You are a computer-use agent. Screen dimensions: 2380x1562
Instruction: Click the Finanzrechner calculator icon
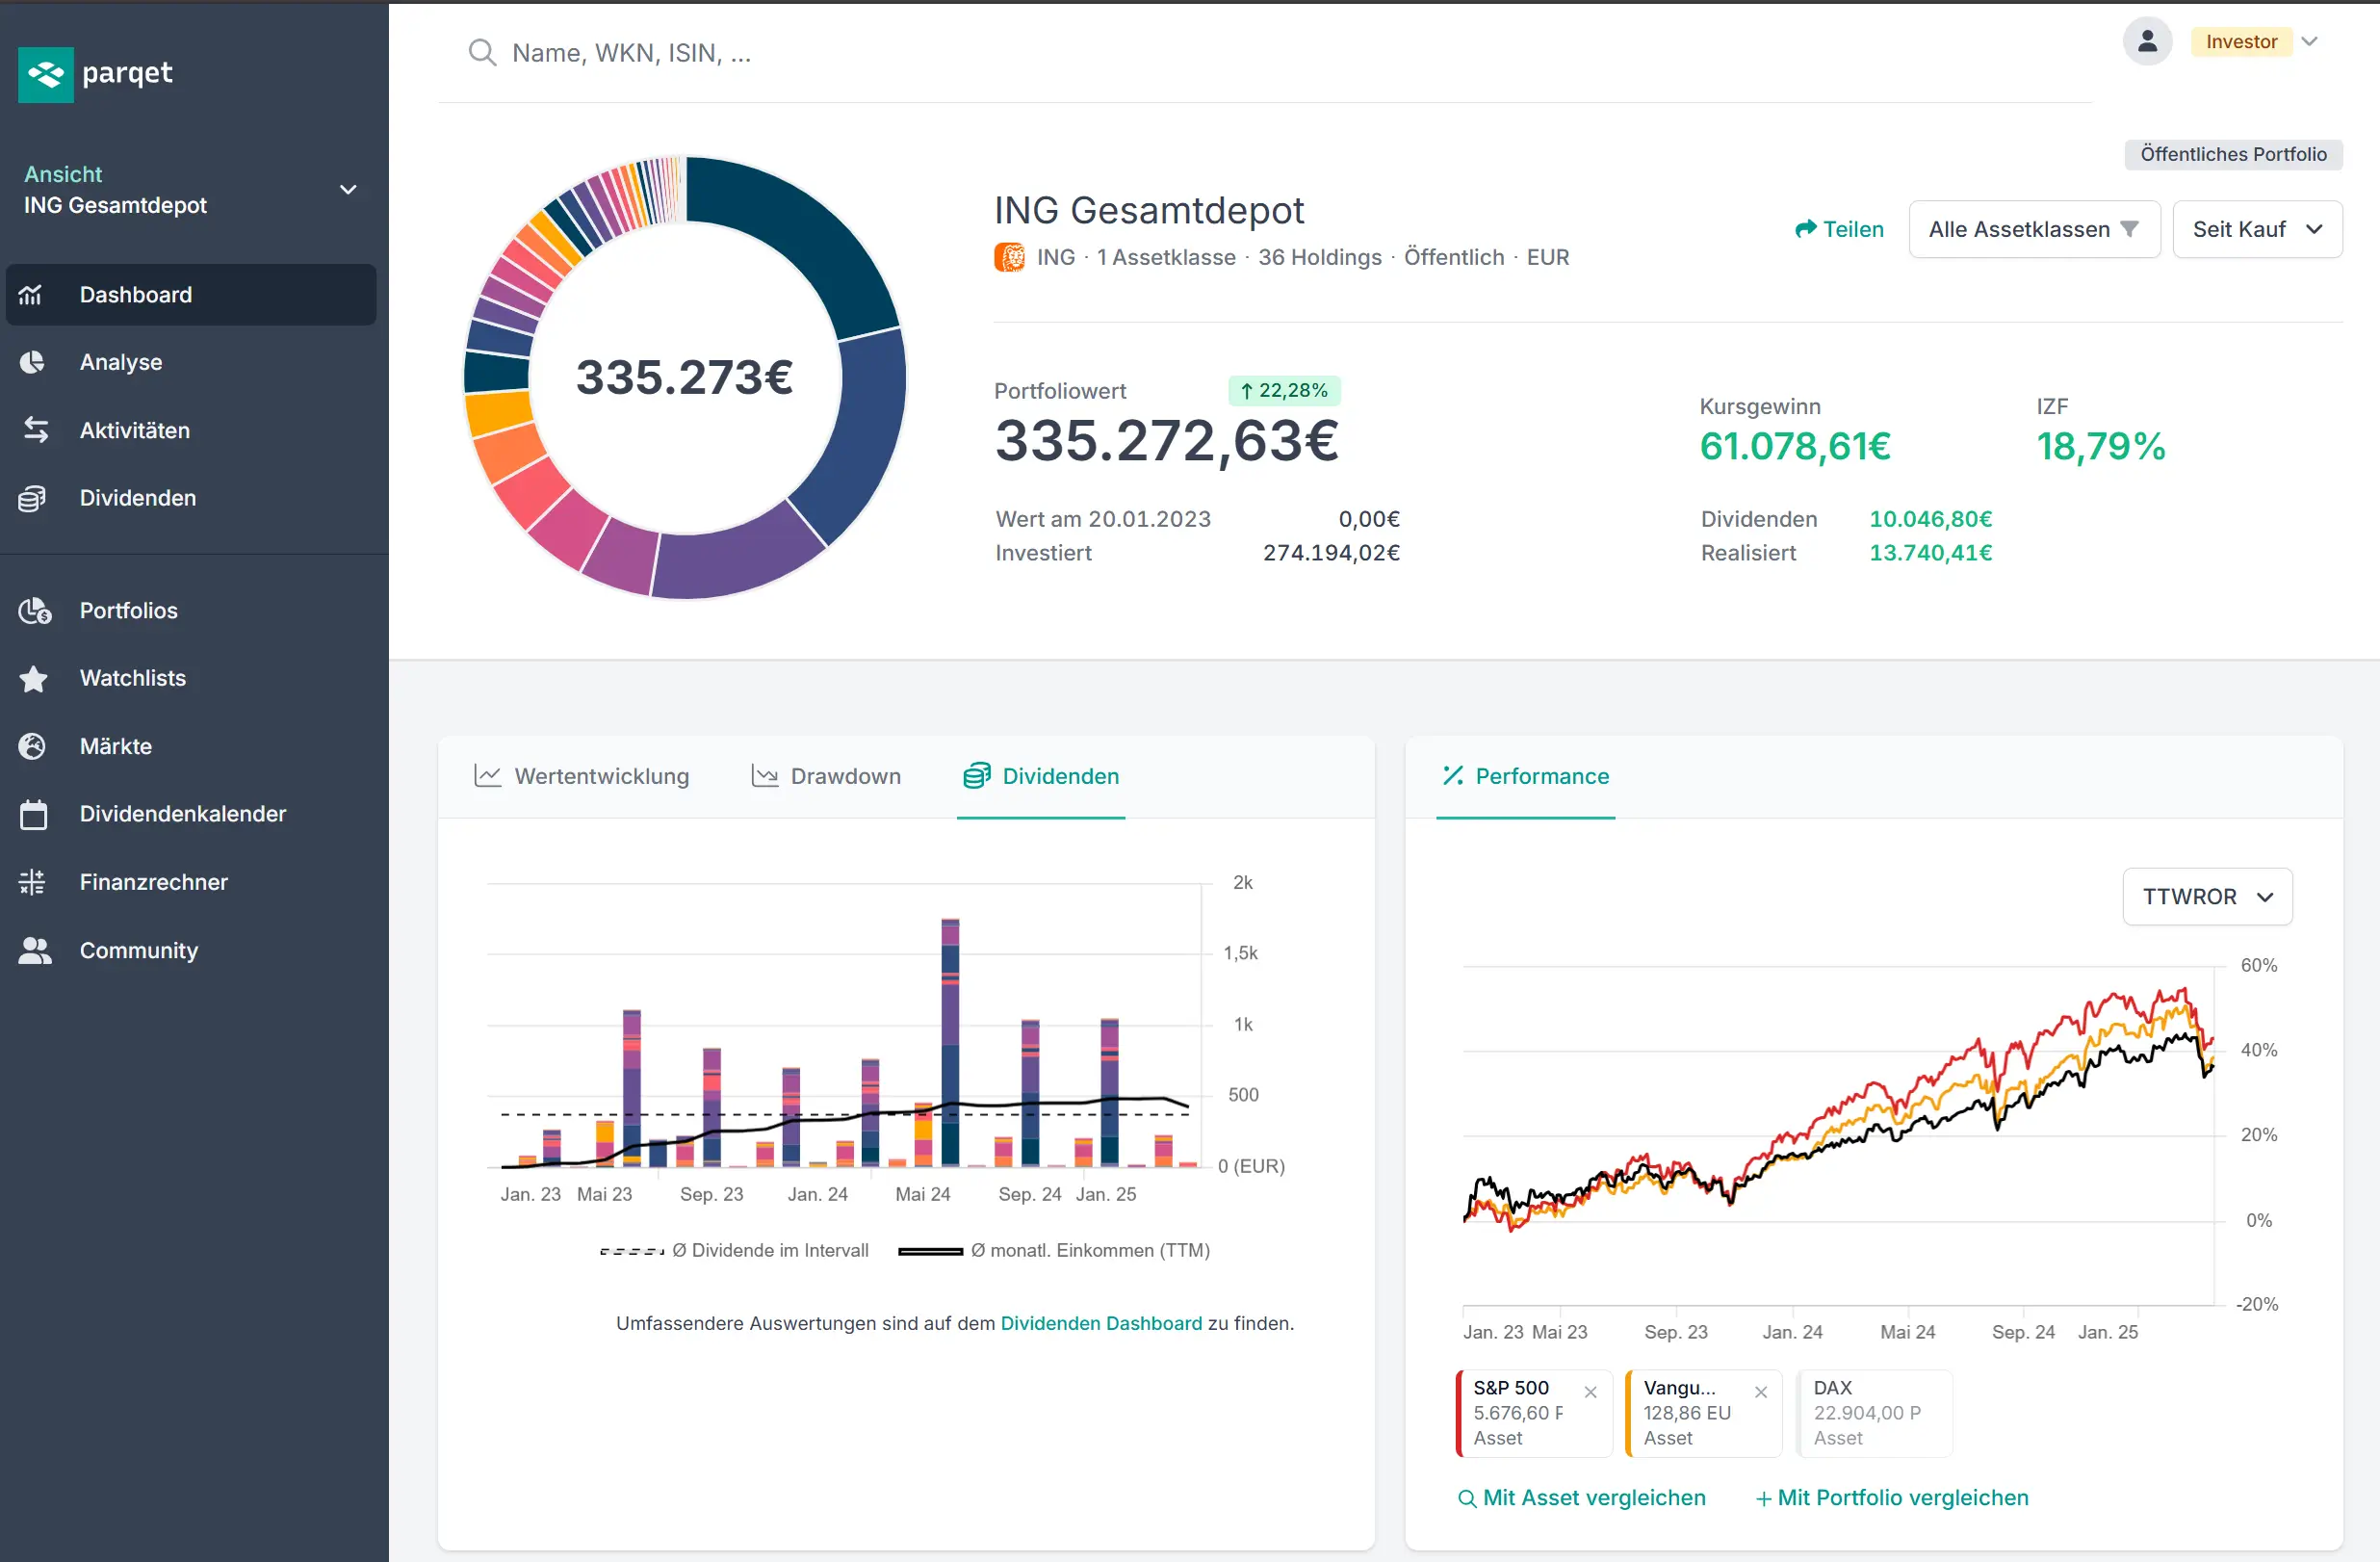[33, 882]
